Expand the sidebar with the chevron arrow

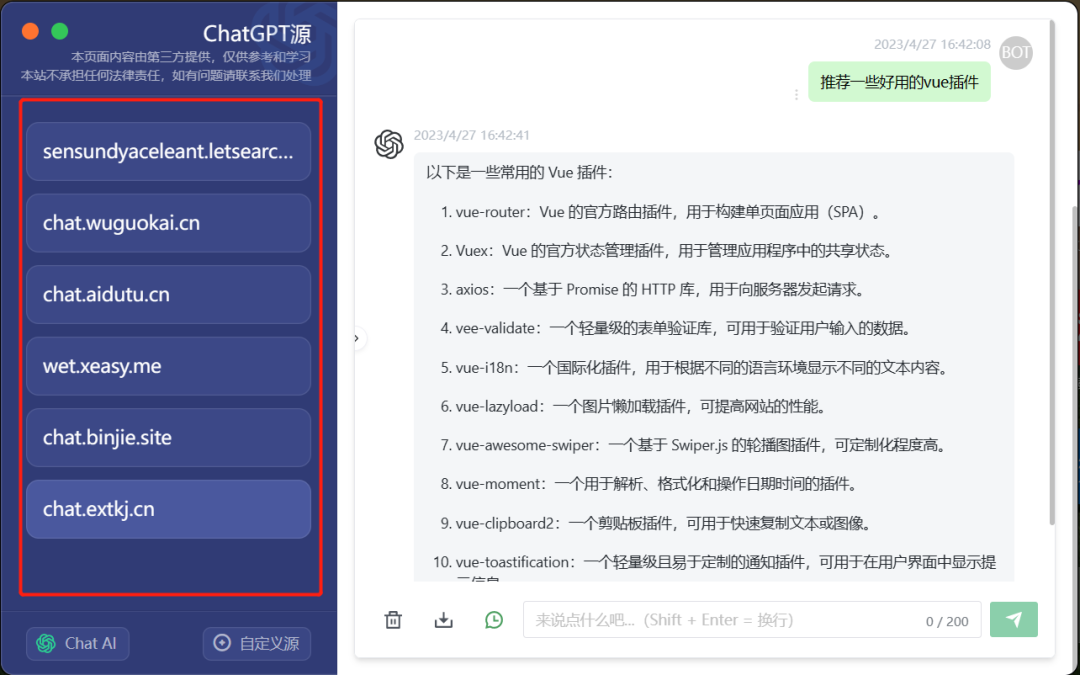(357, 338)
